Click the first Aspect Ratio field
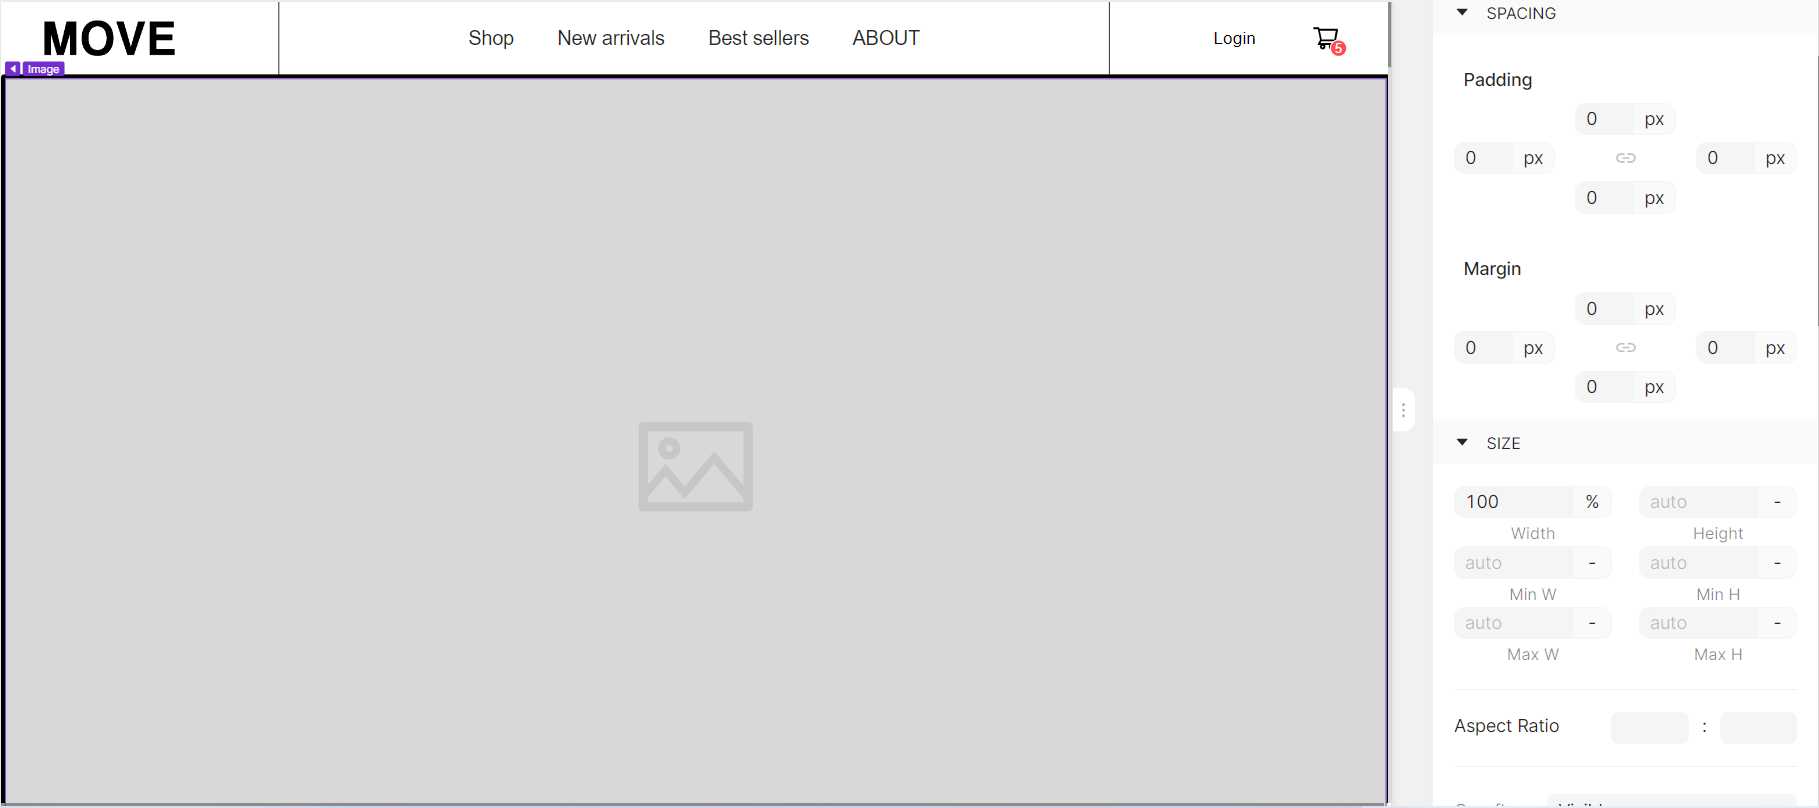This screenshot has width=1819, height=808. (1650, 727)
